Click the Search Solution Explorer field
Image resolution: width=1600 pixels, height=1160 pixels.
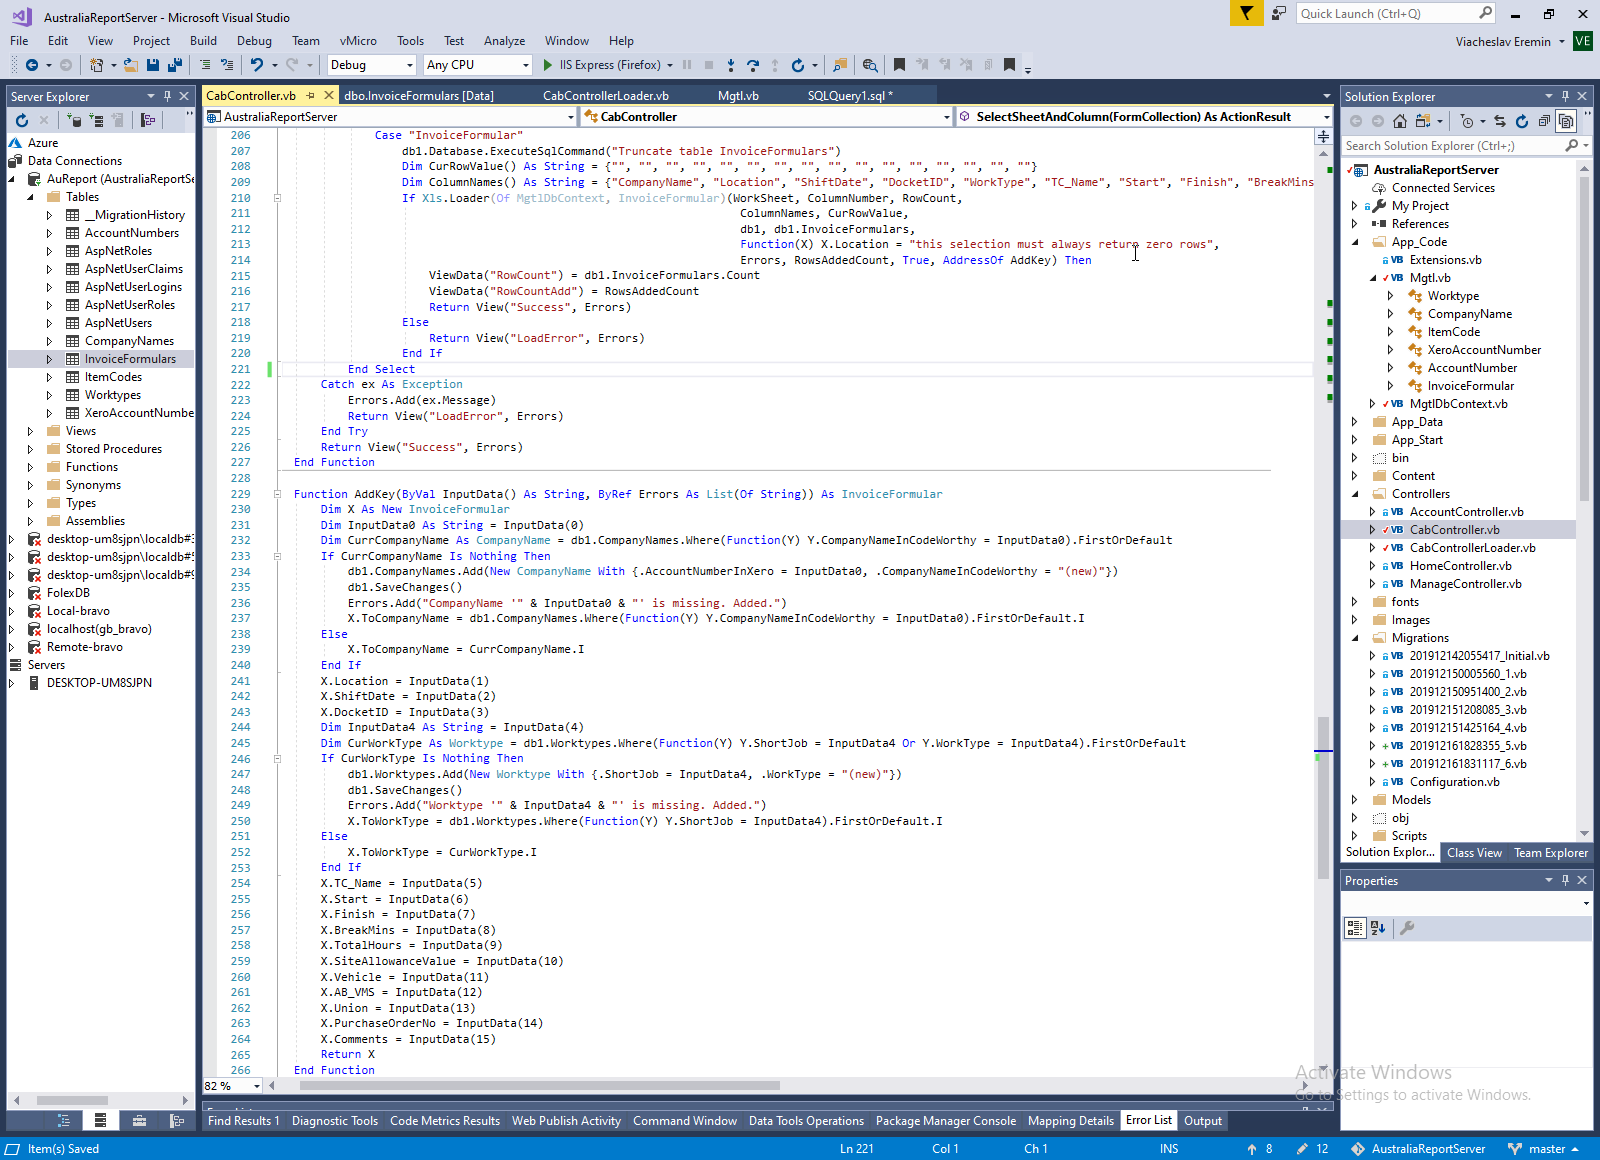pos(1451,146)
